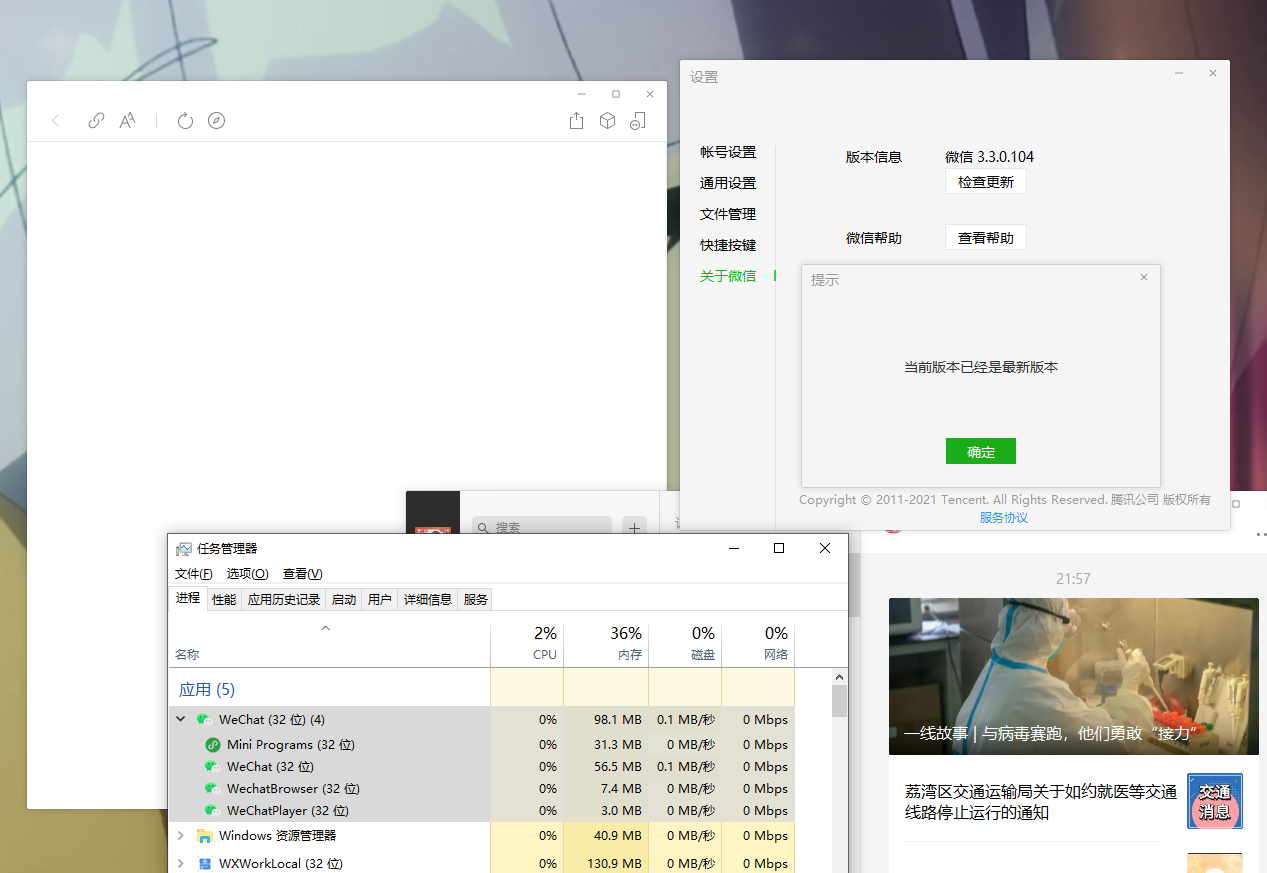This screenshot has width=1267, height=873.
Task: Open font size adjustment icon
Action: (127, 121)
